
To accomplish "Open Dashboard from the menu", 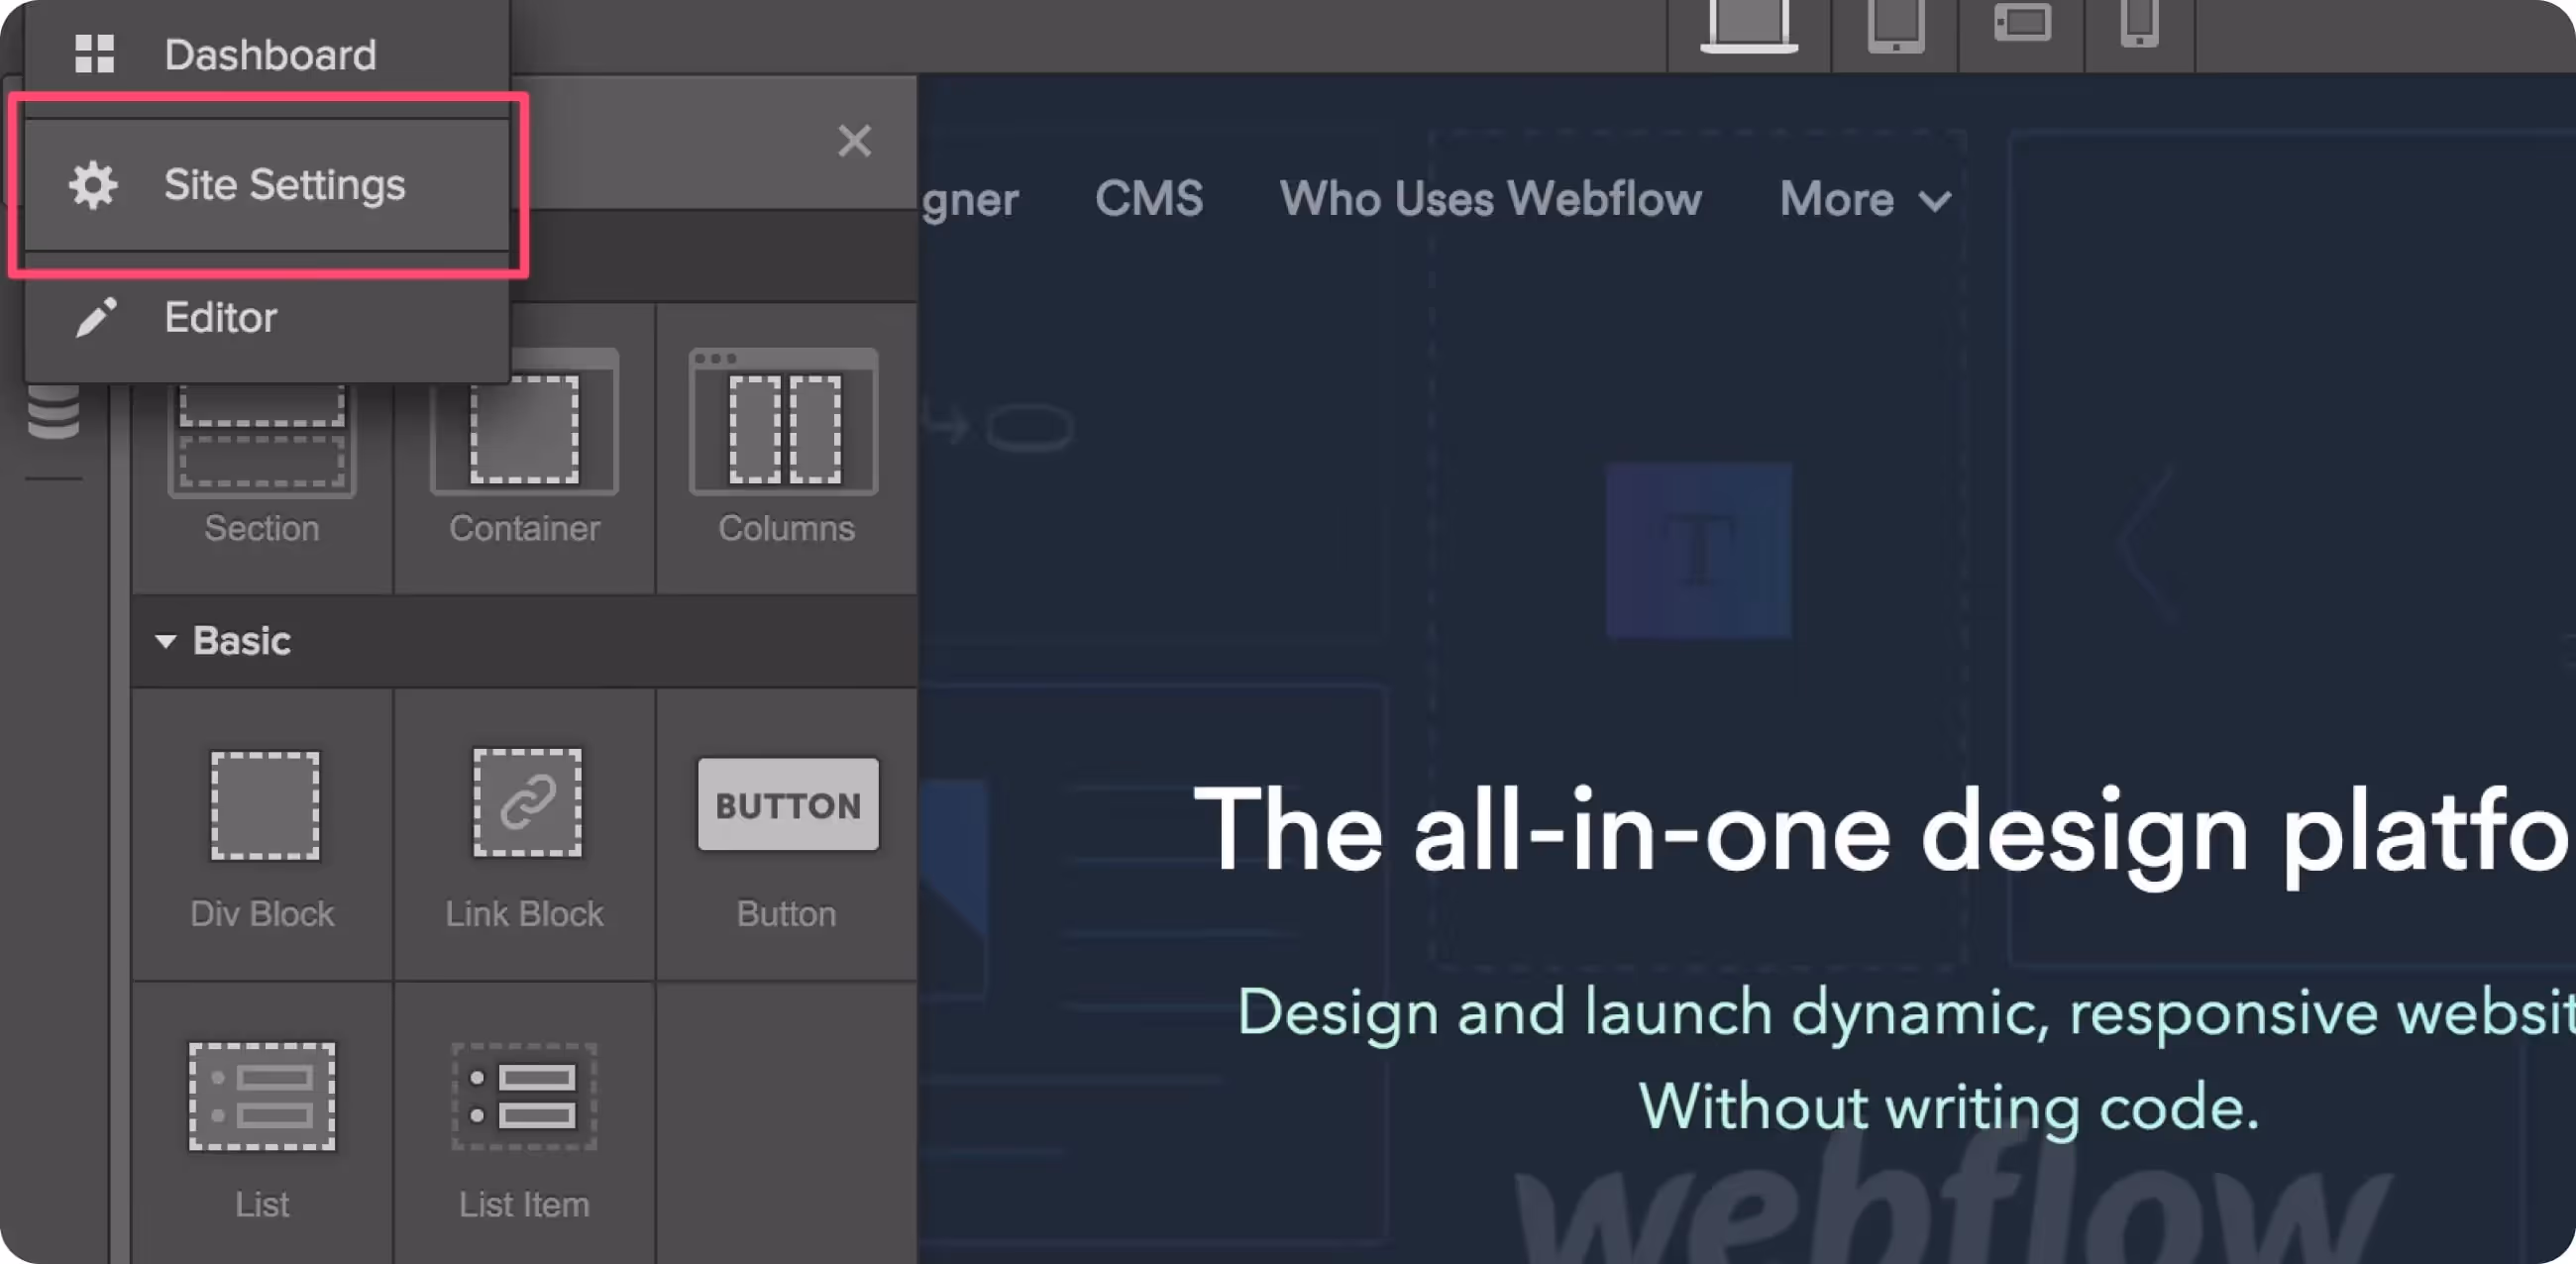I will point(269,55).
